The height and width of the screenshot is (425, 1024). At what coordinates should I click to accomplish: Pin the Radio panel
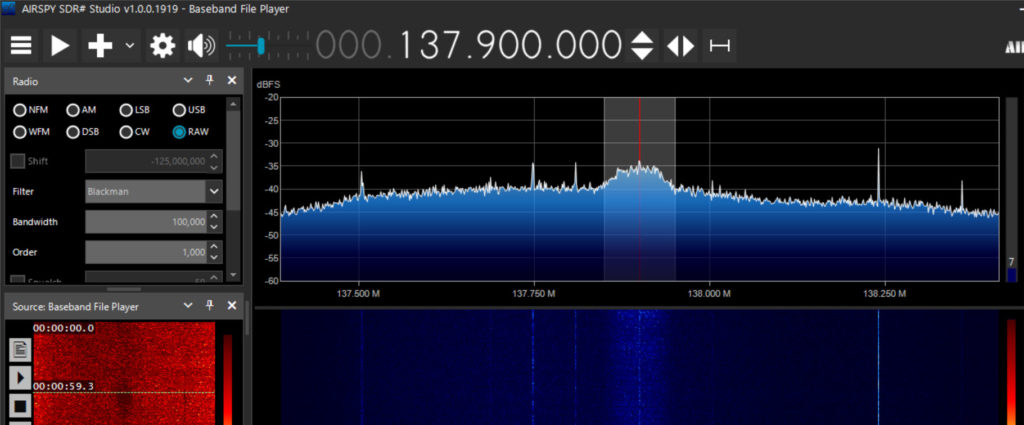pos(210,81)
